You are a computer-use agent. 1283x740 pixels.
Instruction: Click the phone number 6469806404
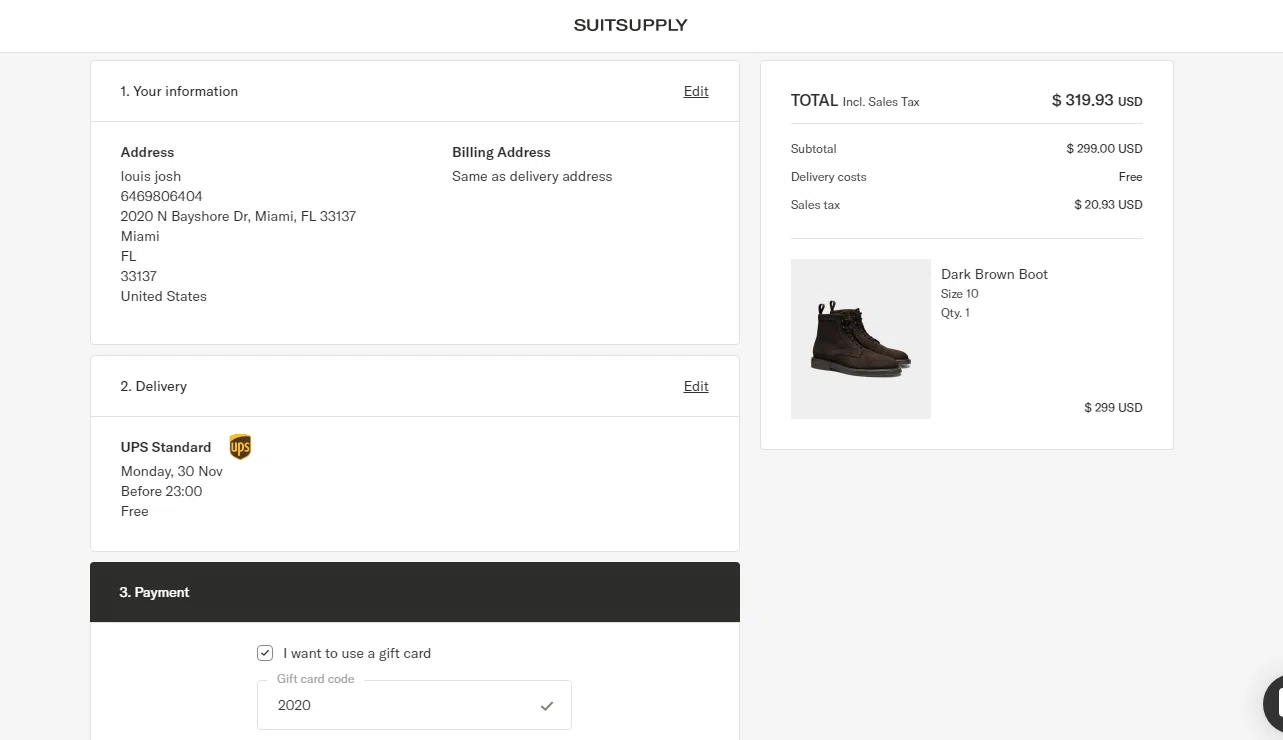coord(162,196)
